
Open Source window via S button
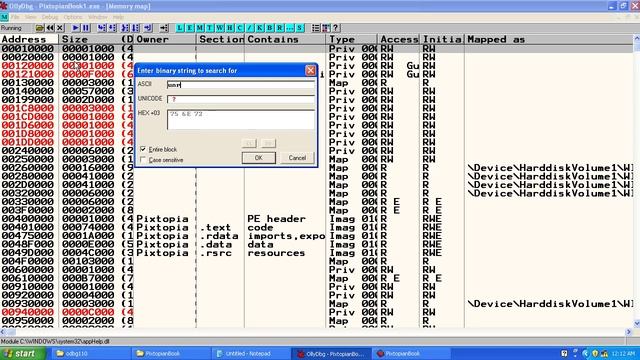pyautogui.click(x=300, y=28)
